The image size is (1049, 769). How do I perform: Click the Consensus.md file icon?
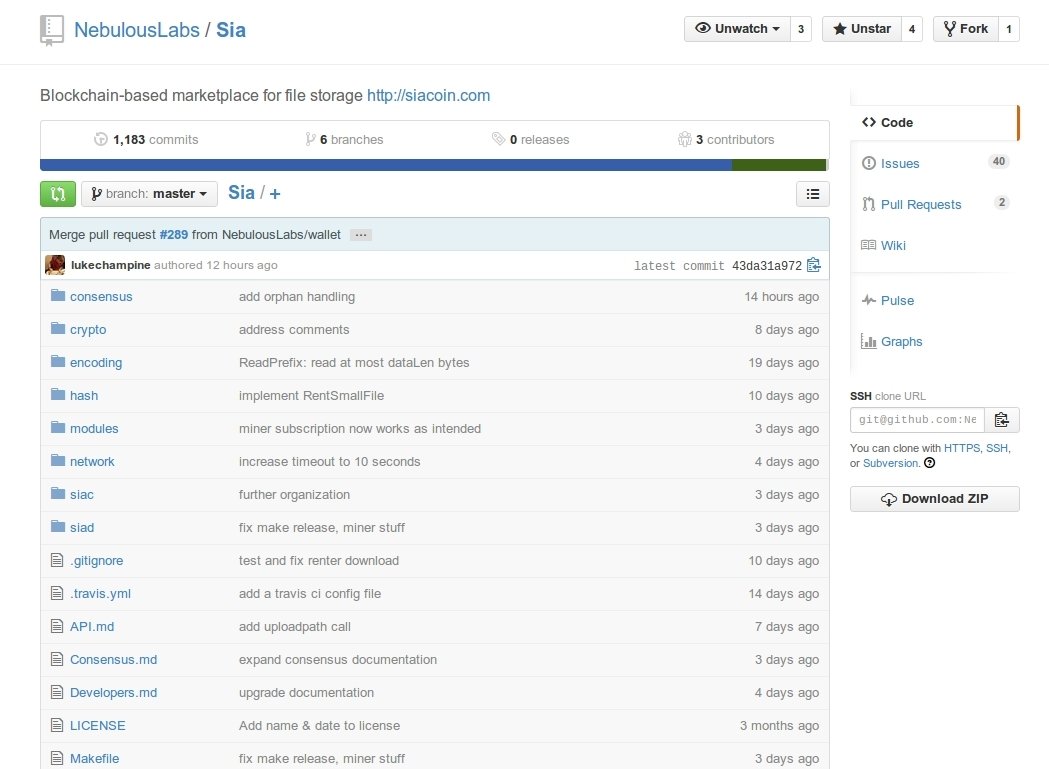[57, 659]
